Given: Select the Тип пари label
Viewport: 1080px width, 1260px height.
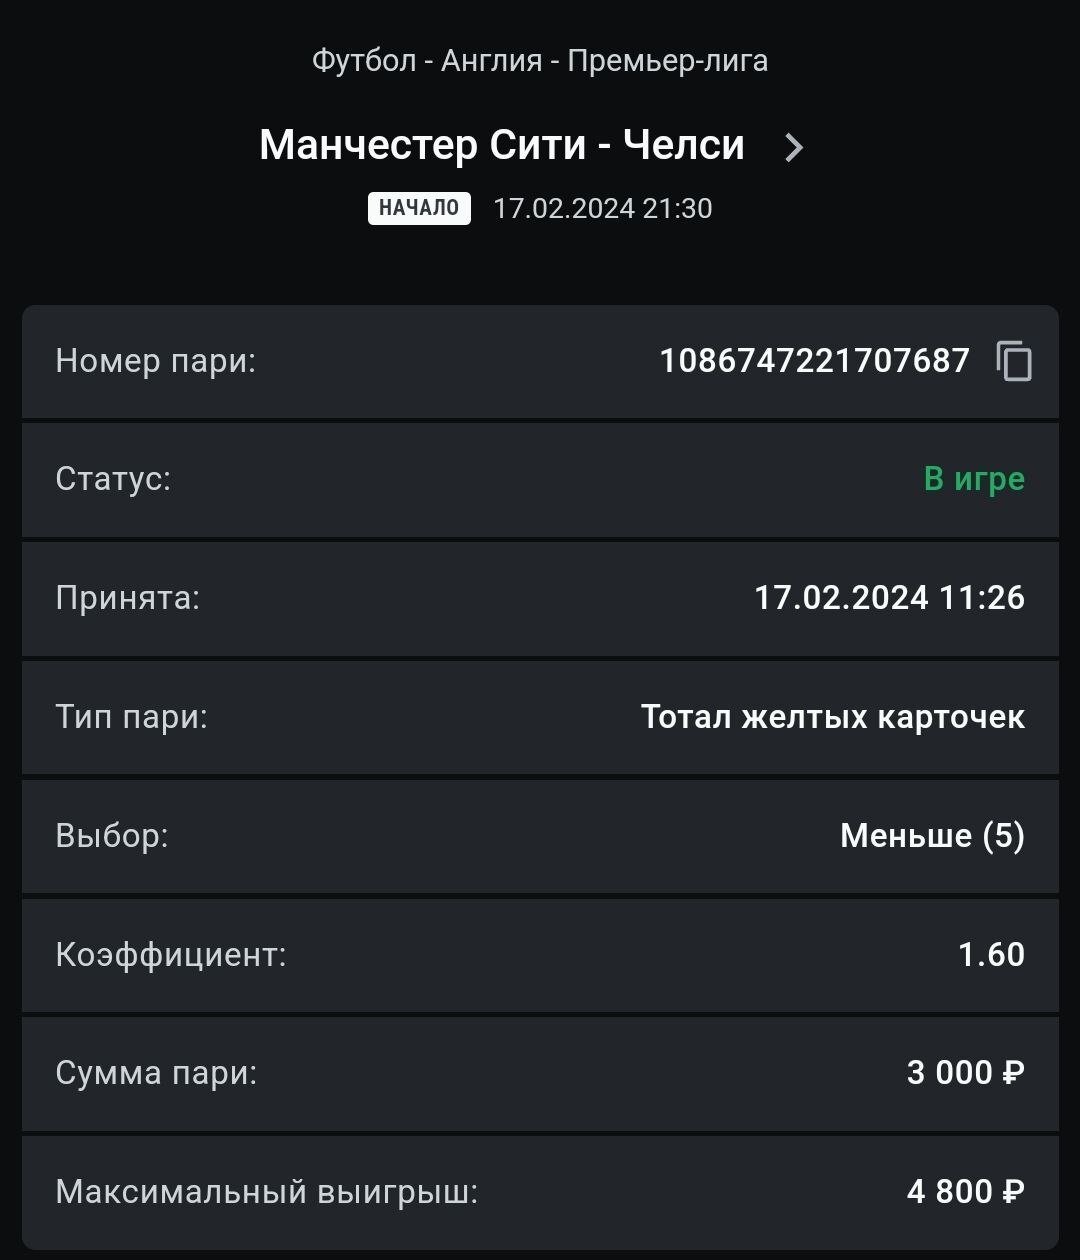Looking at the screenshot, I should 131,717.
